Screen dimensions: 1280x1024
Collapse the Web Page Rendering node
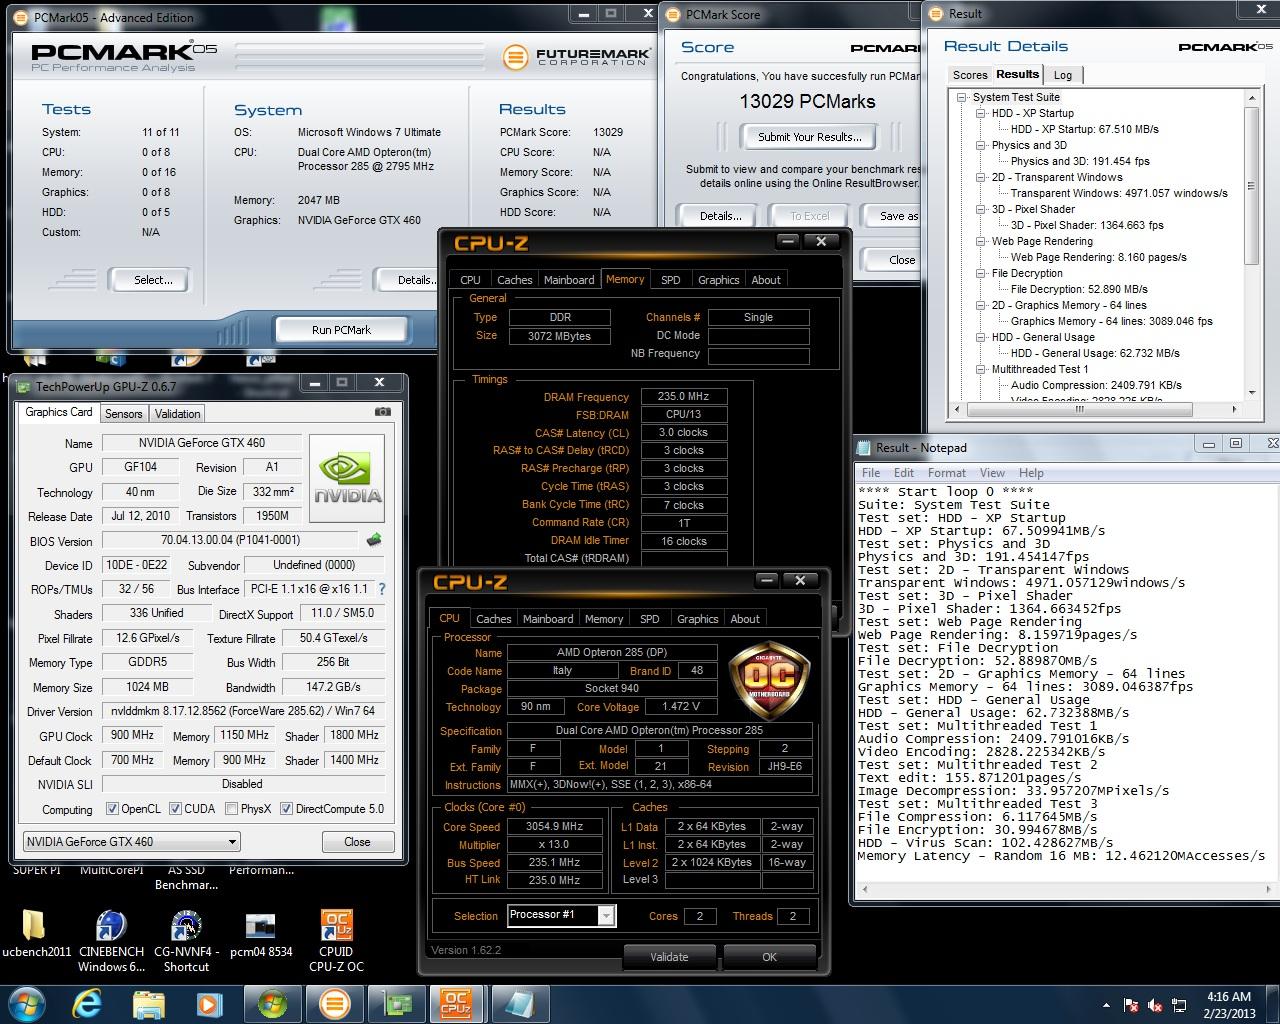[x=981, y=241]
